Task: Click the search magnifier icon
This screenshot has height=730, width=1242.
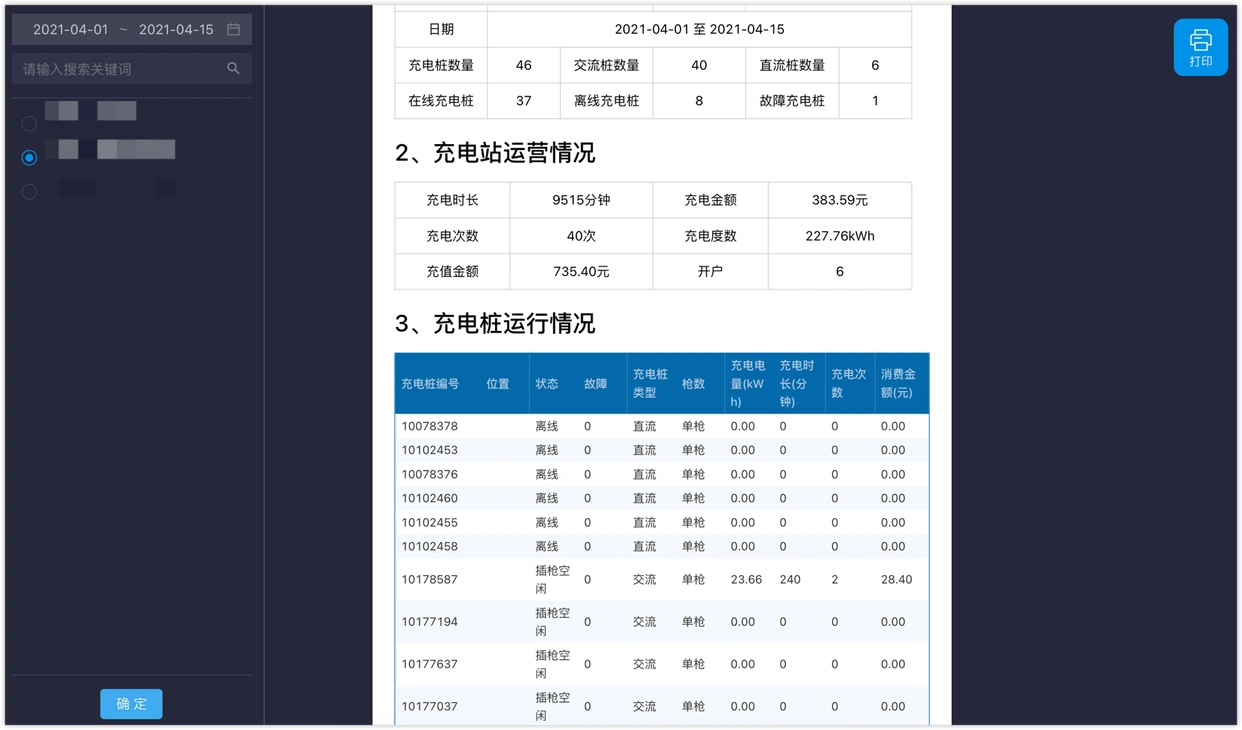Action: pyautogui.click(x=233, y=68)
